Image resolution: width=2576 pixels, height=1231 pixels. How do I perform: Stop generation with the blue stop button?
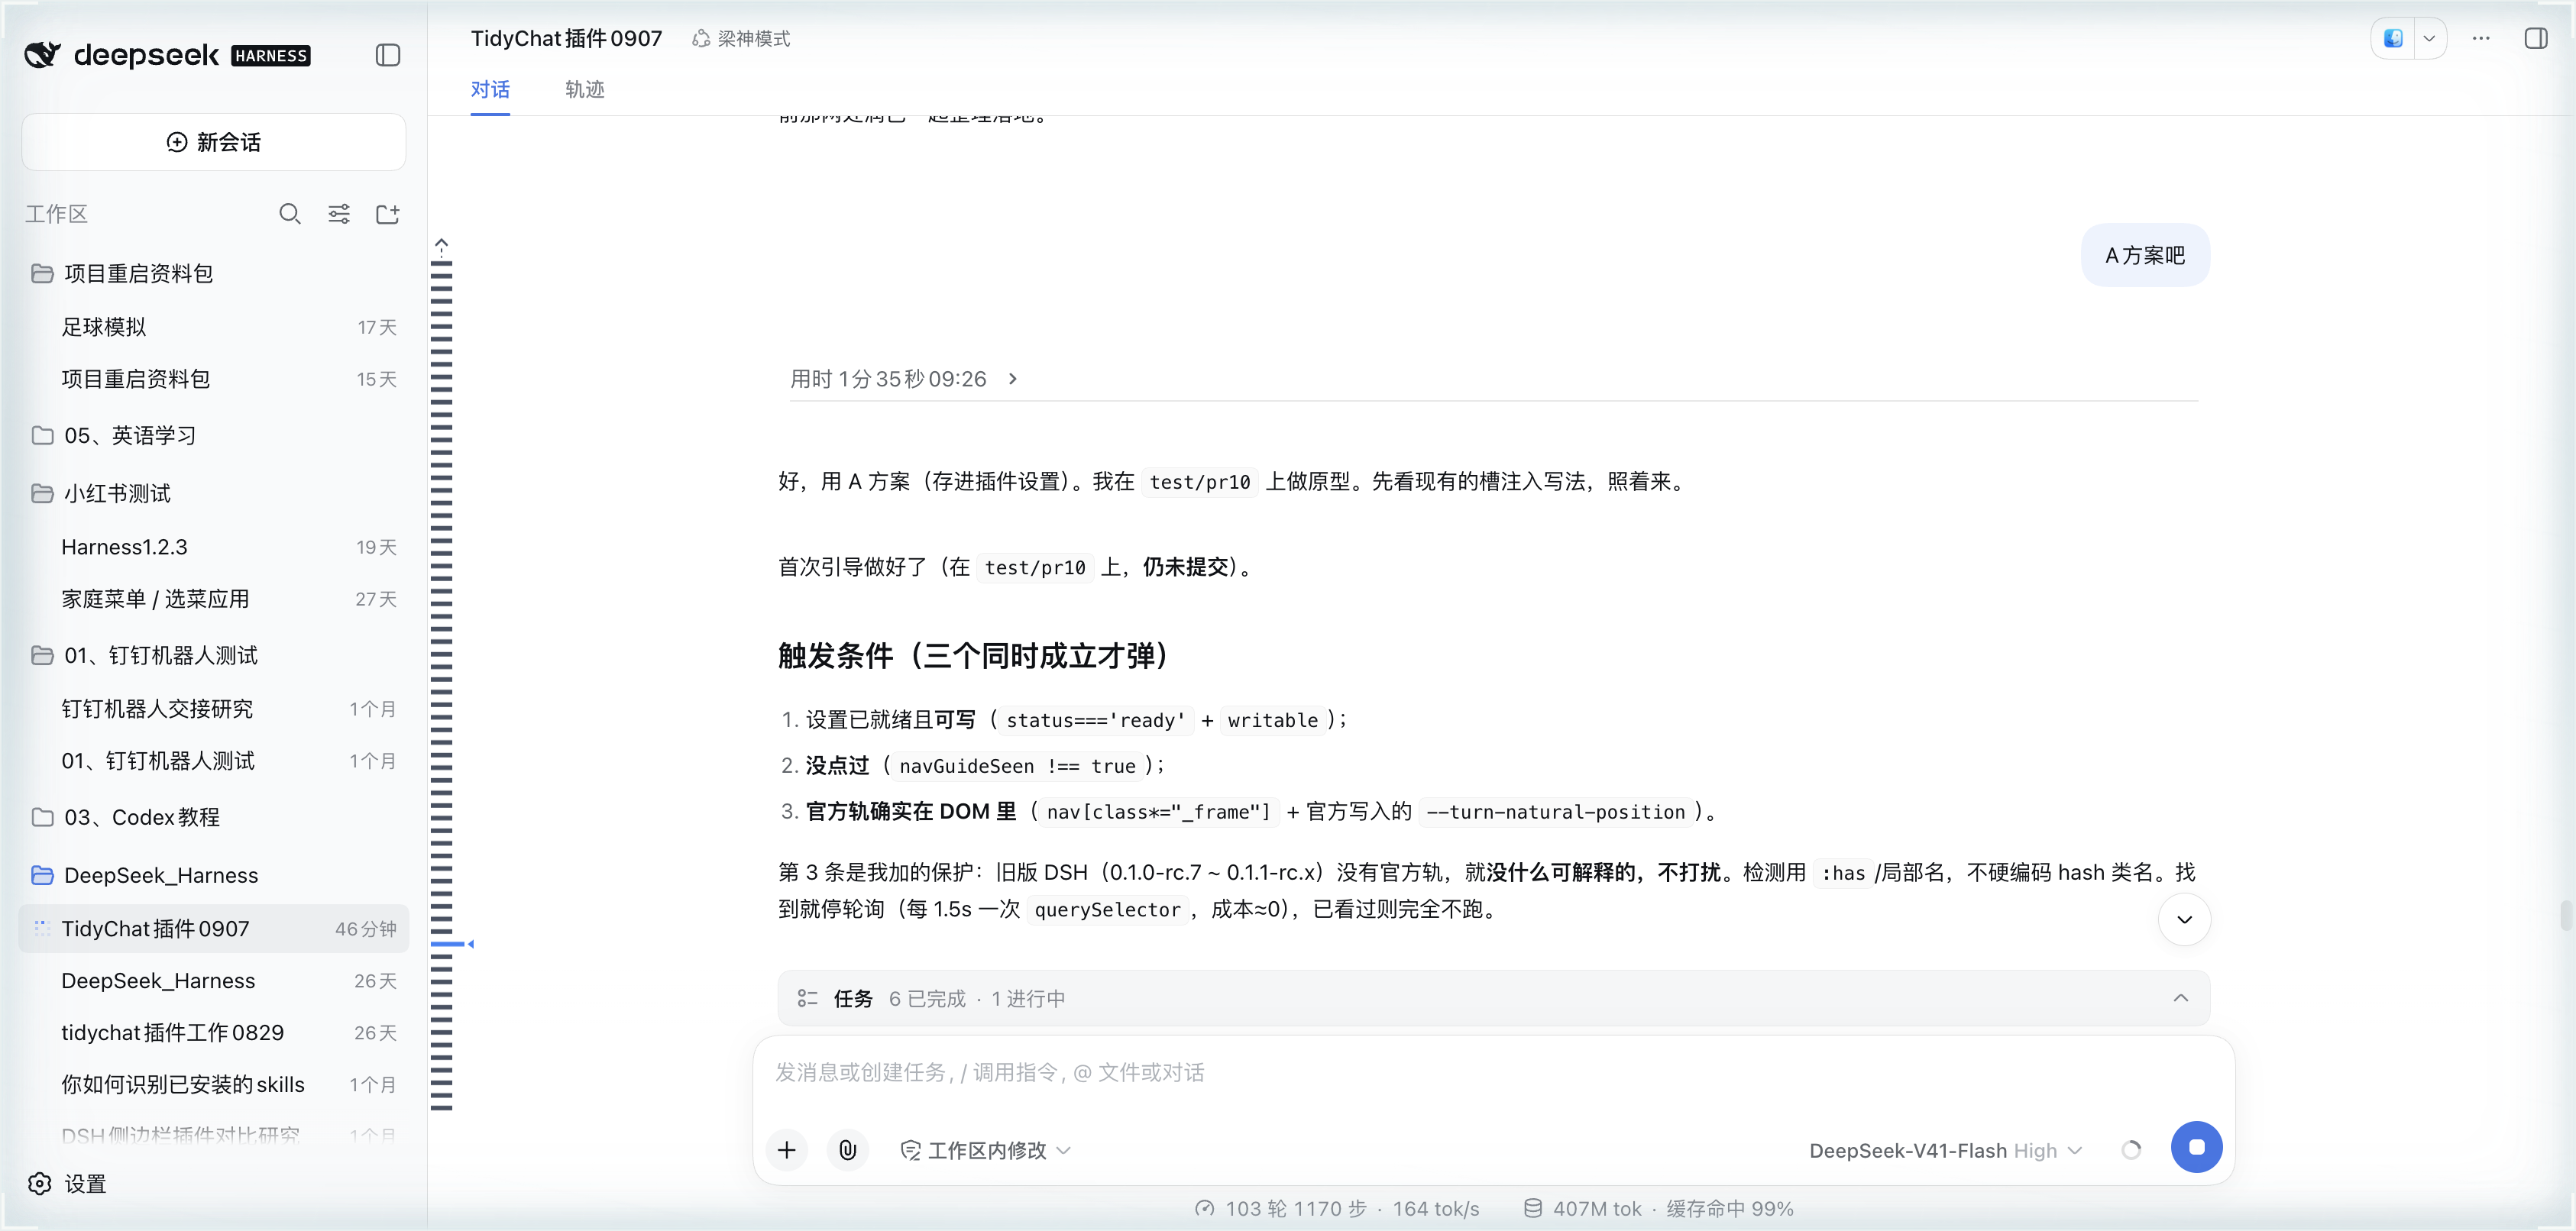[2196, 1147]
